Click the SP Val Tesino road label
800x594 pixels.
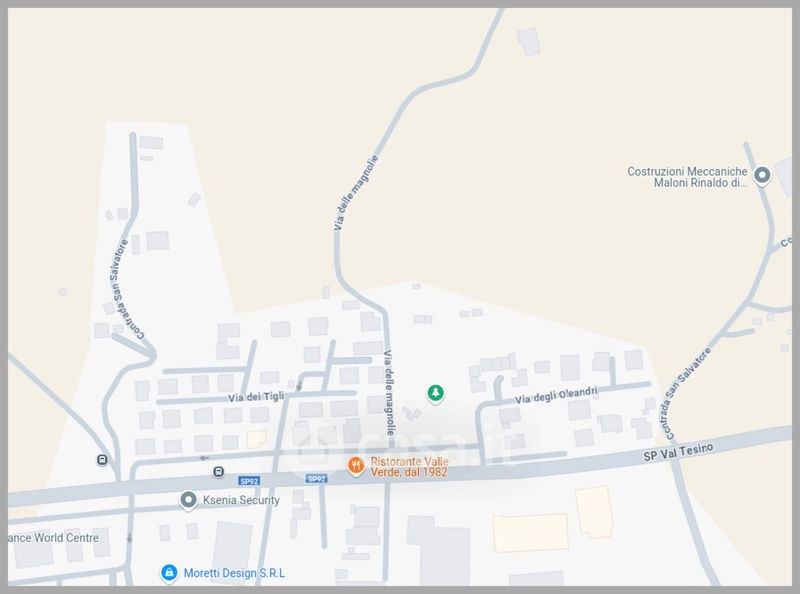(x=678, y=452)
